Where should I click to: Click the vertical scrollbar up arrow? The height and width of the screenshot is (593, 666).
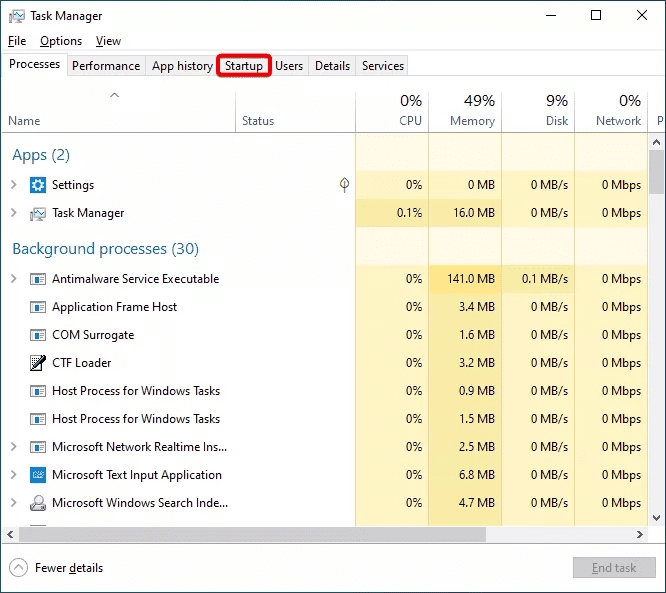click(656, 142)
